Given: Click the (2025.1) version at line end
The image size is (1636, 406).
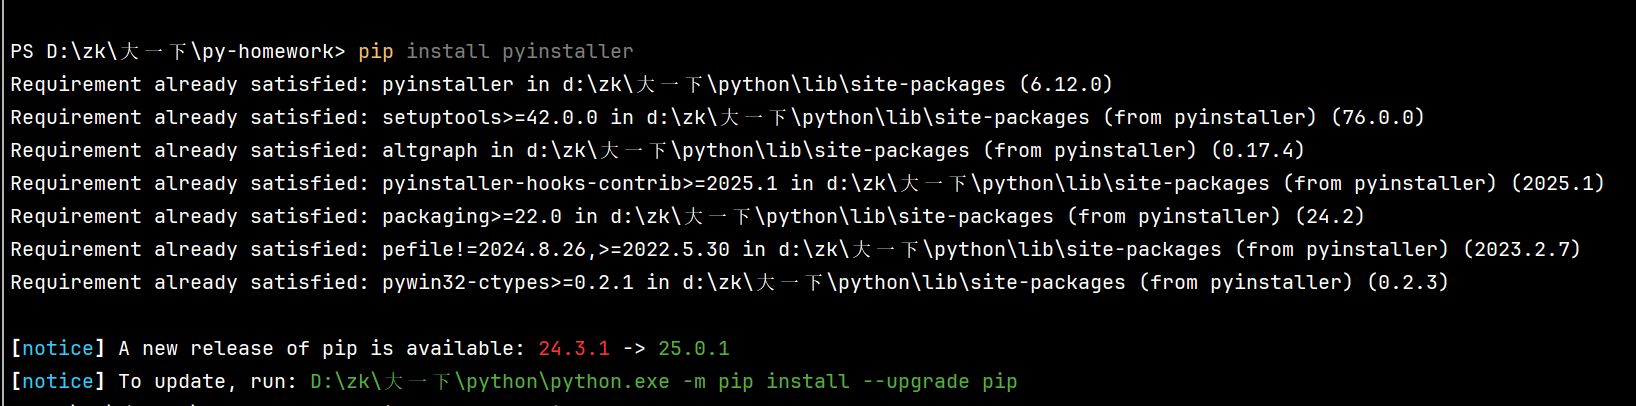Looking at the screenshot, I should (x=1558, y=183).
